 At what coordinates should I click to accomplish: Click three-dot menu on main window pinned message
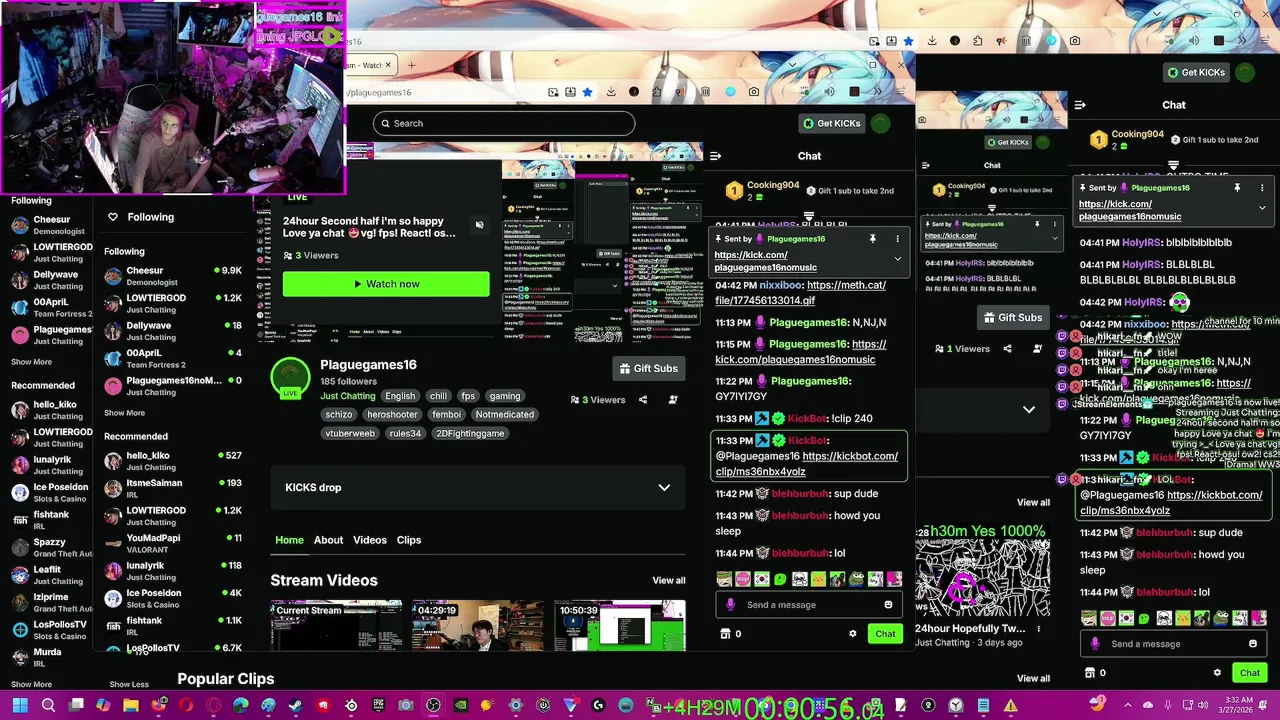897,239
